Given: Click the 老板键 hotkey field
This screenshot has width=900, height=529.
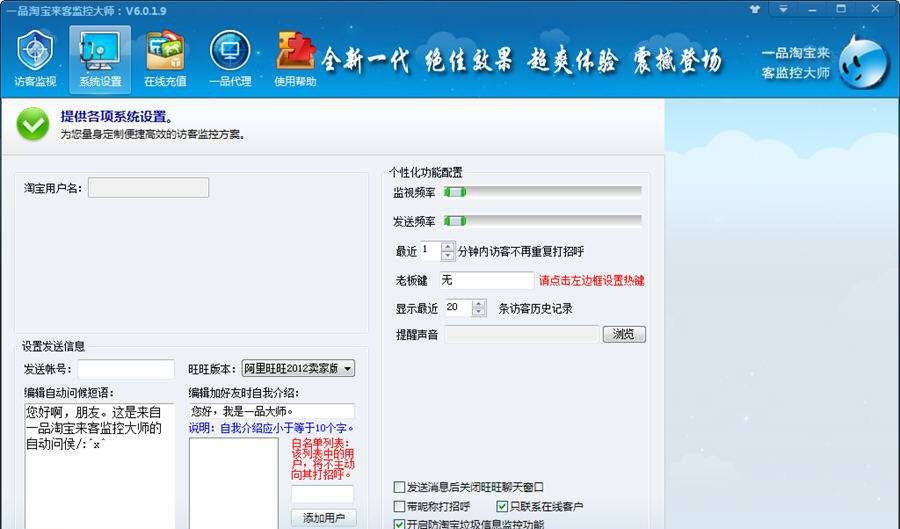Looking at the screenshot, I should coord(487,280).
